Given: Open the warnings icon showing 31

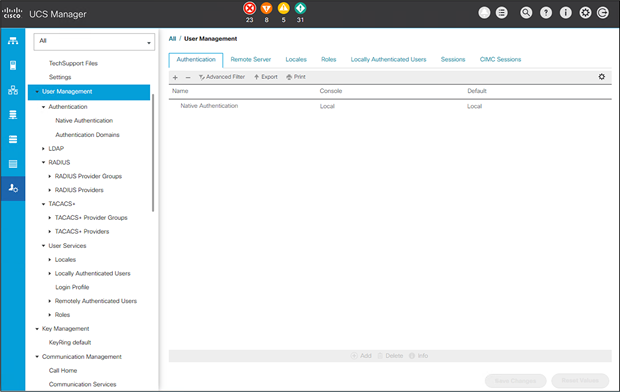Looking at the screenshot, I should (x=301, y=8).
